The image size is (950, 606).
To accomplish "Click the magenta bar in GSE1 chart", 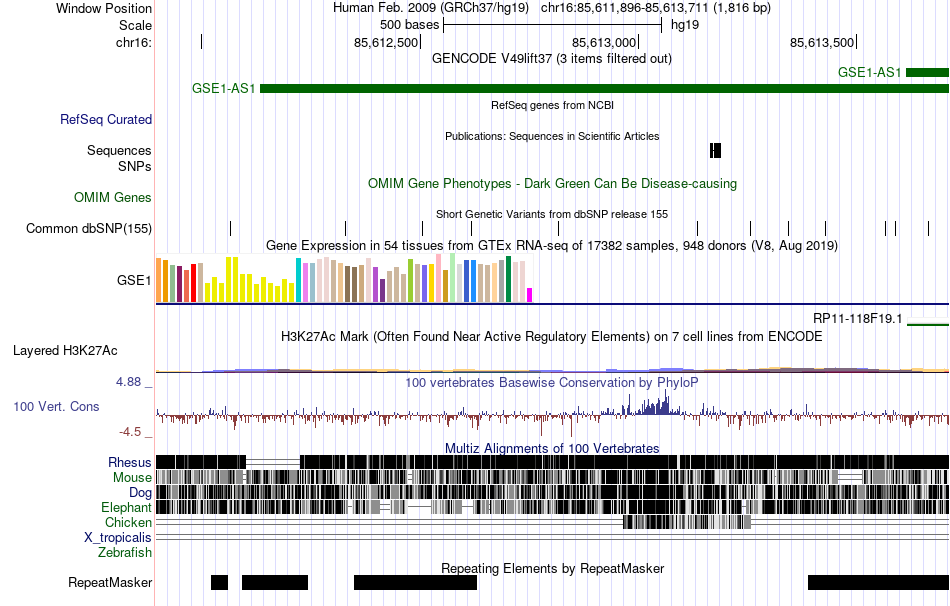I will pyautogui.click(x=529, y=295).
